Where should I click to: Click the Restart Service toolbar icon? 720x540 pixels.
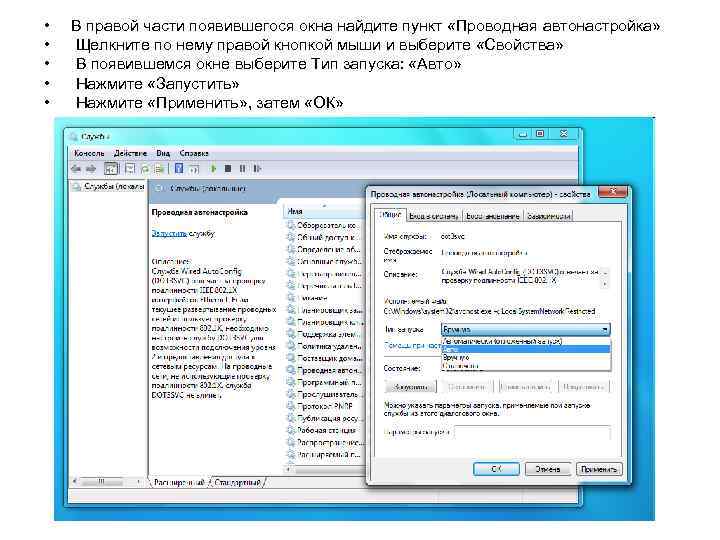click(x=257, y=169)
